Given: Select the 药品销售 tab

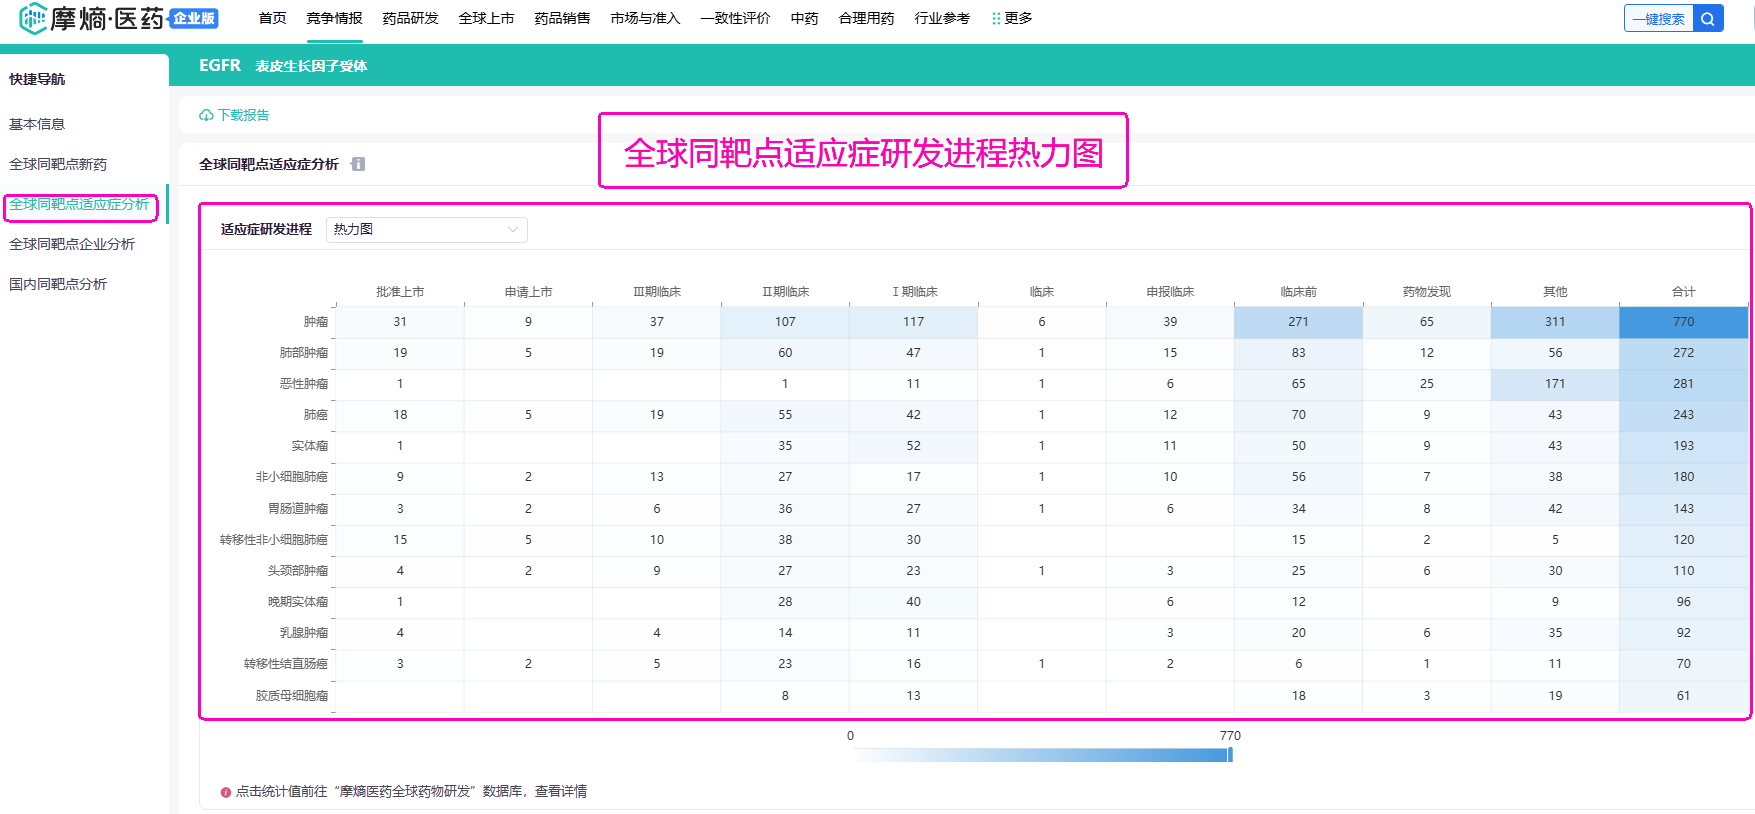Looking at the screenshot, I should pos(562,19).
